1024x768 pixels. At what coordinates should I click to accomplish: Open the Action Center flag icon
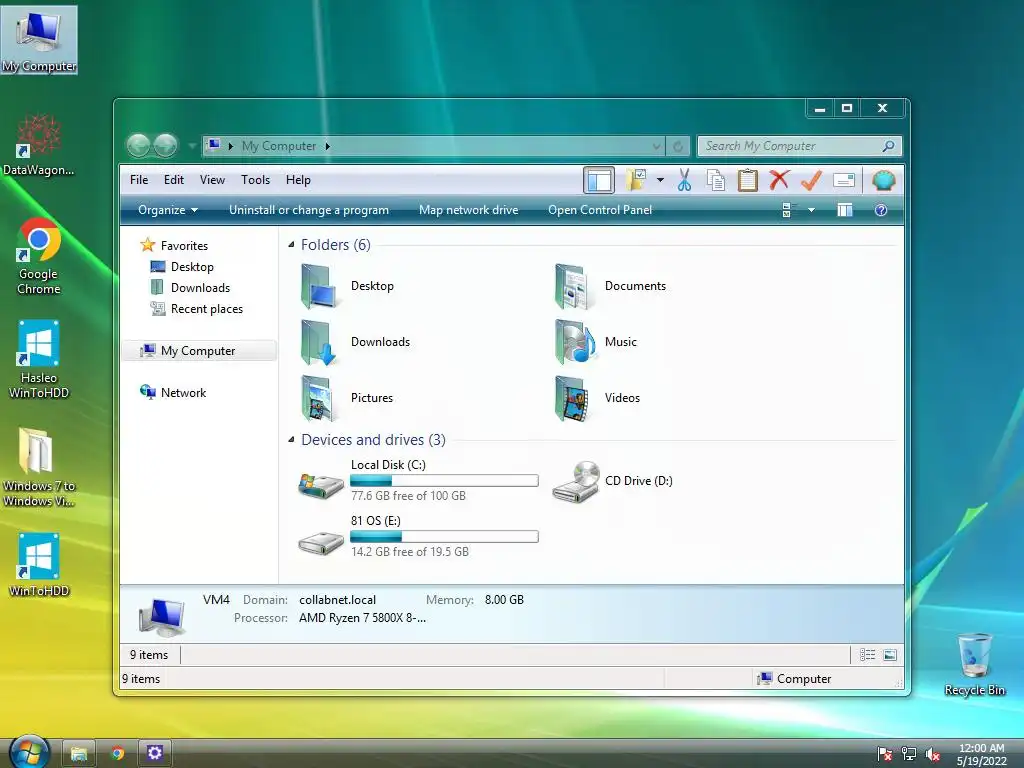click(885, 754)
